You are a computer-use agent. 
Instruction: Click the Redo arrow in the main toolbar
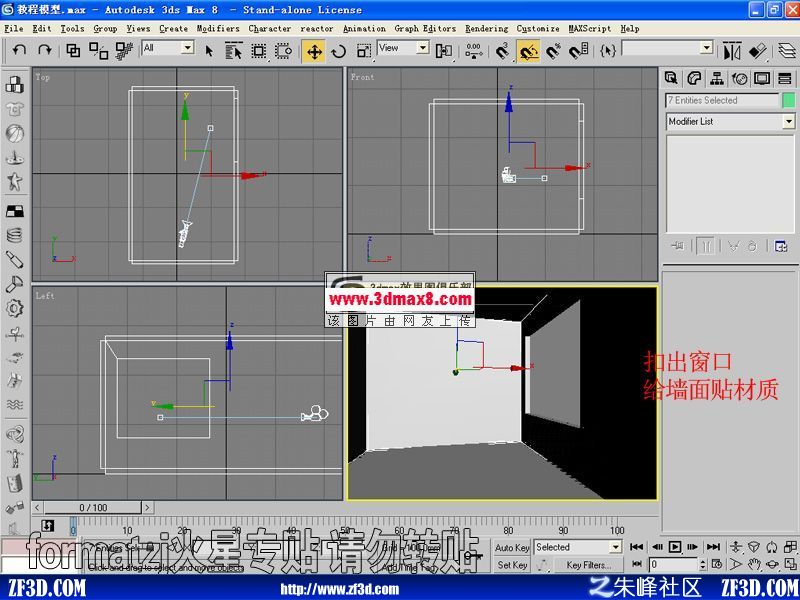tap(45, 50)
